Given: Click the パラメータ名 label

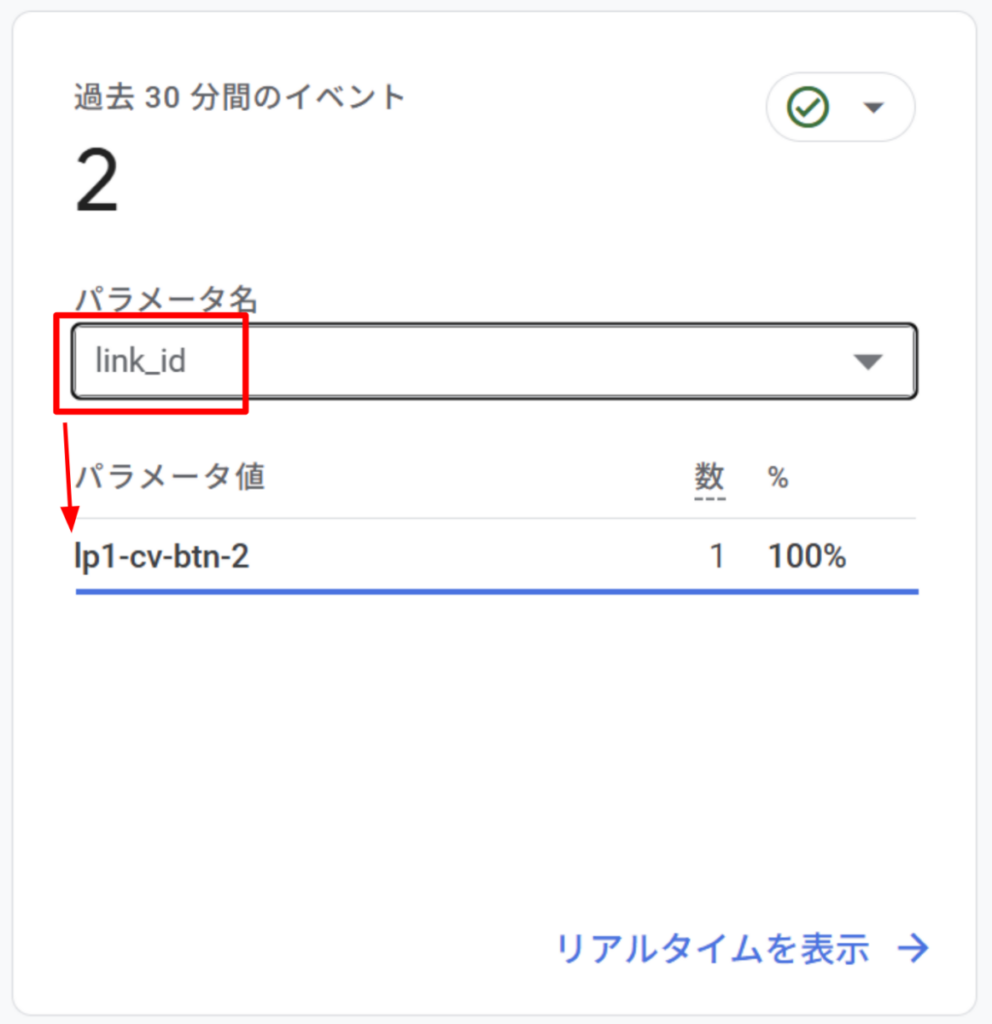Looking at the screenshot, I should pyautogui.click(x=166, y=298).
